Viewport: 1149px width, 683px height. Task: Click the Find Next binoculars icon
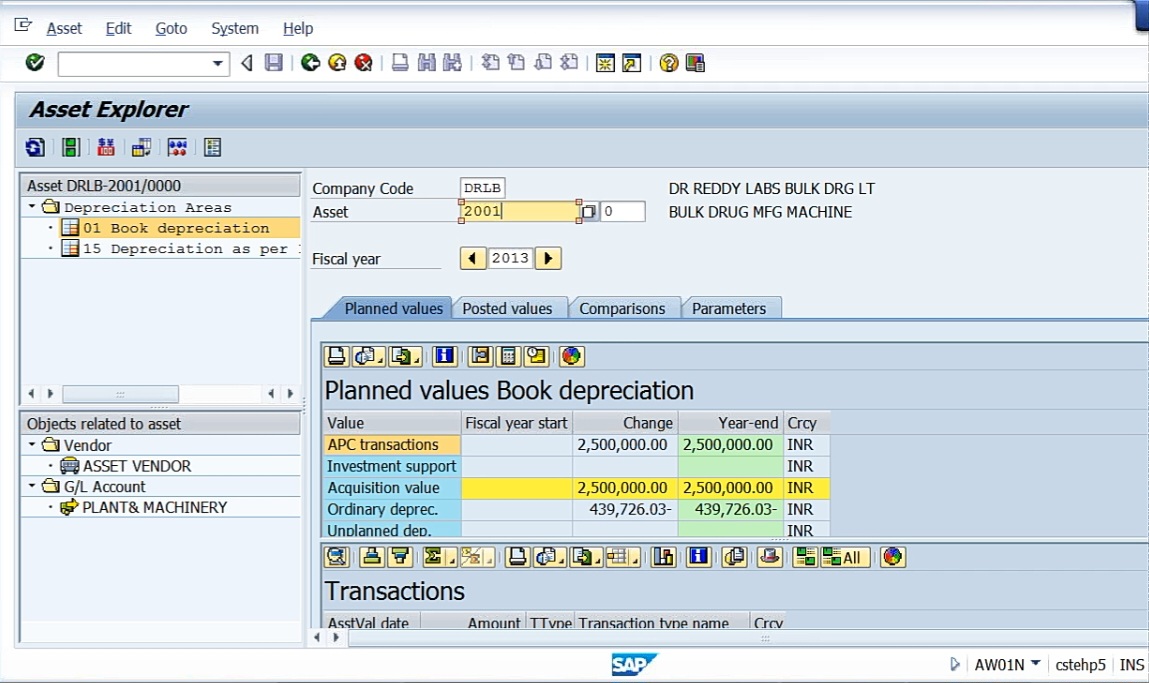[x=453, y=63]
